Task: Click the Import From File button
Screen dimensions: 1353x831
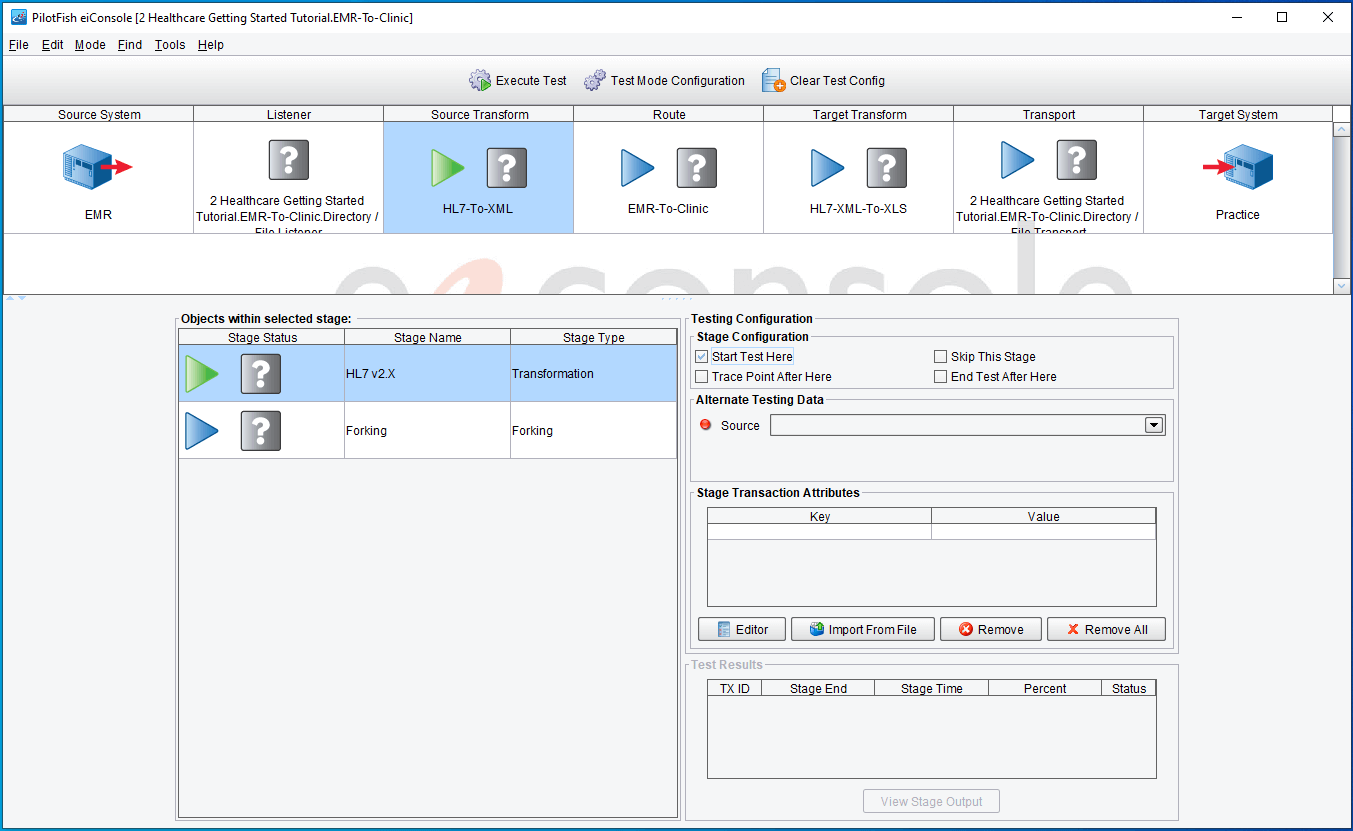Action: pos(862,629)
